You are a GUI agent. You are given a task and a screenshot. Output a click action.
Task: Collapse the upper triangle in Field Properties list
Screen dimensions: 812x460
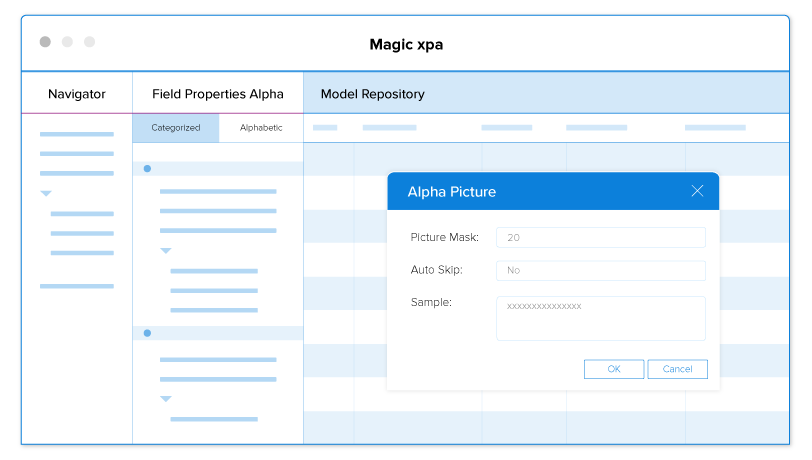point(166,250)
